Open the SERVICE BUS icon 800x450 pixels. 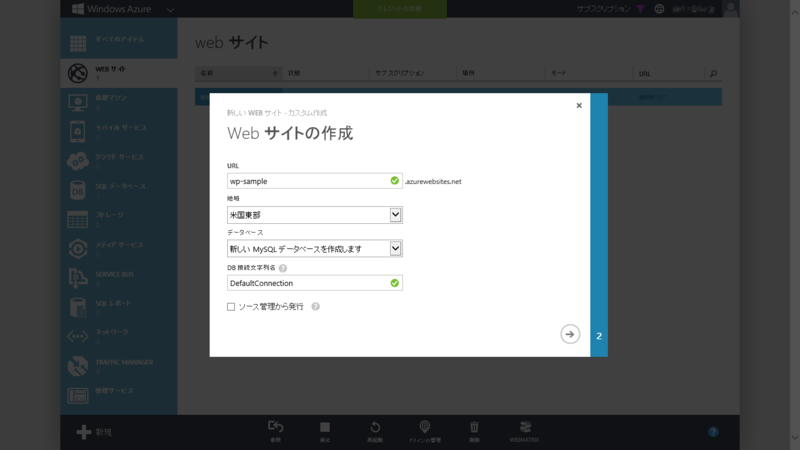(x=78, y=278)
